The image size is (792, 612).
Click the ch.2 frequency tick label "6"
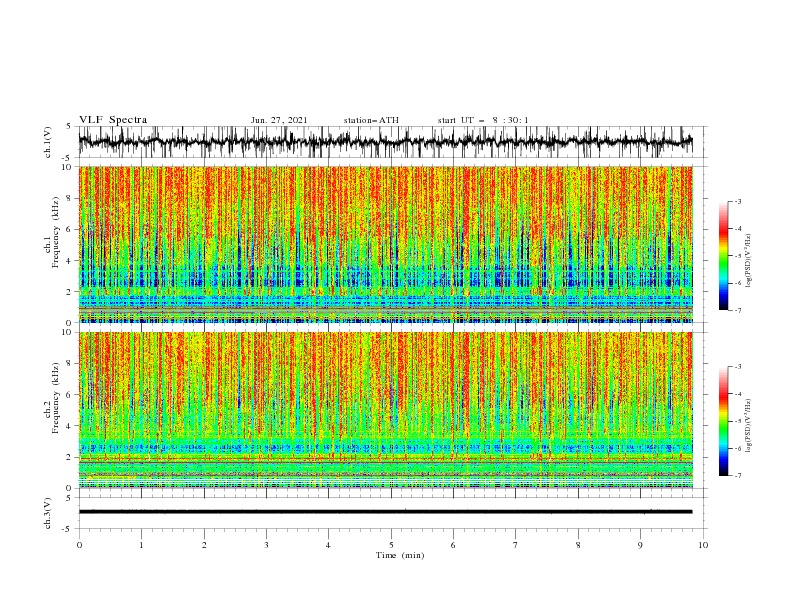point(69,395)
